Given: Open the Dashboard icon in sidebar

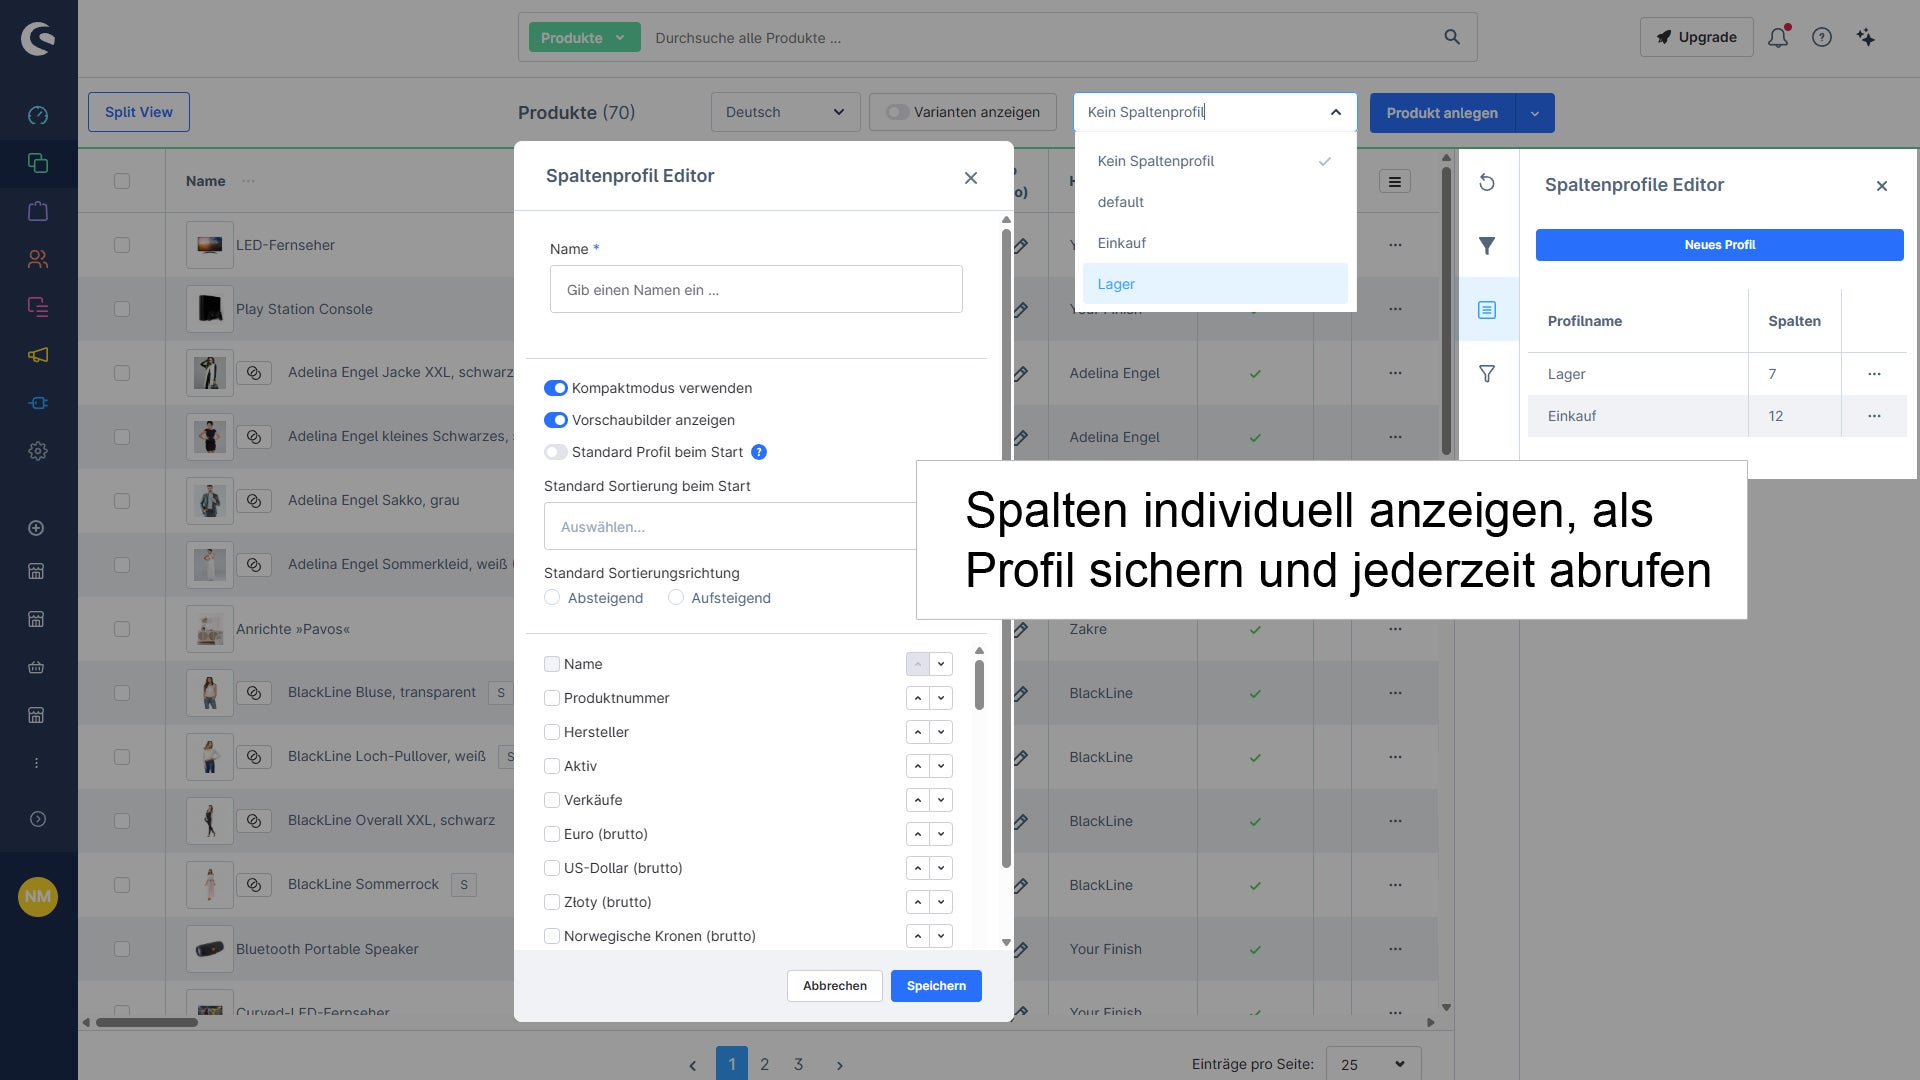Looking at the screenshot, I should 38,115.
